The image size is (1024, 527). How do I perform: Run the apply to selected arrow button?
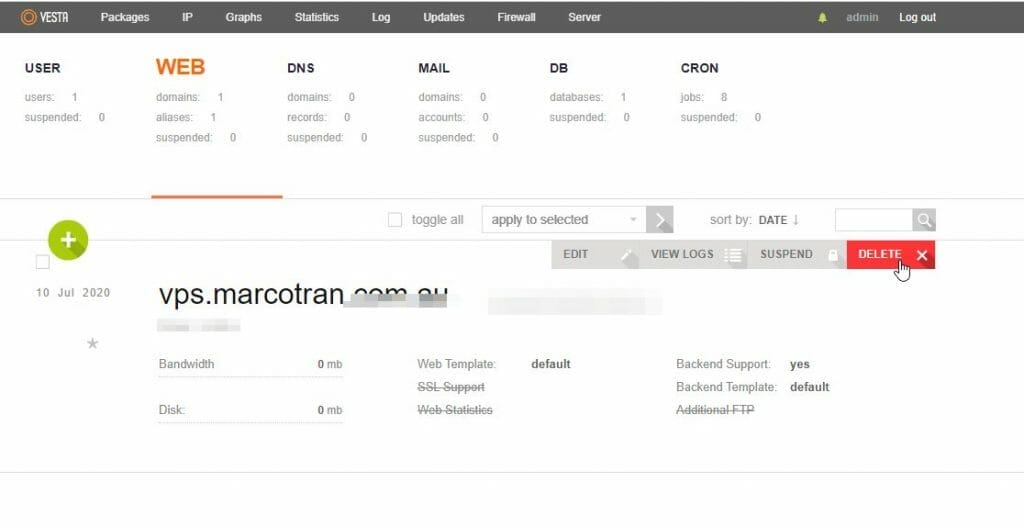(660, 220)
